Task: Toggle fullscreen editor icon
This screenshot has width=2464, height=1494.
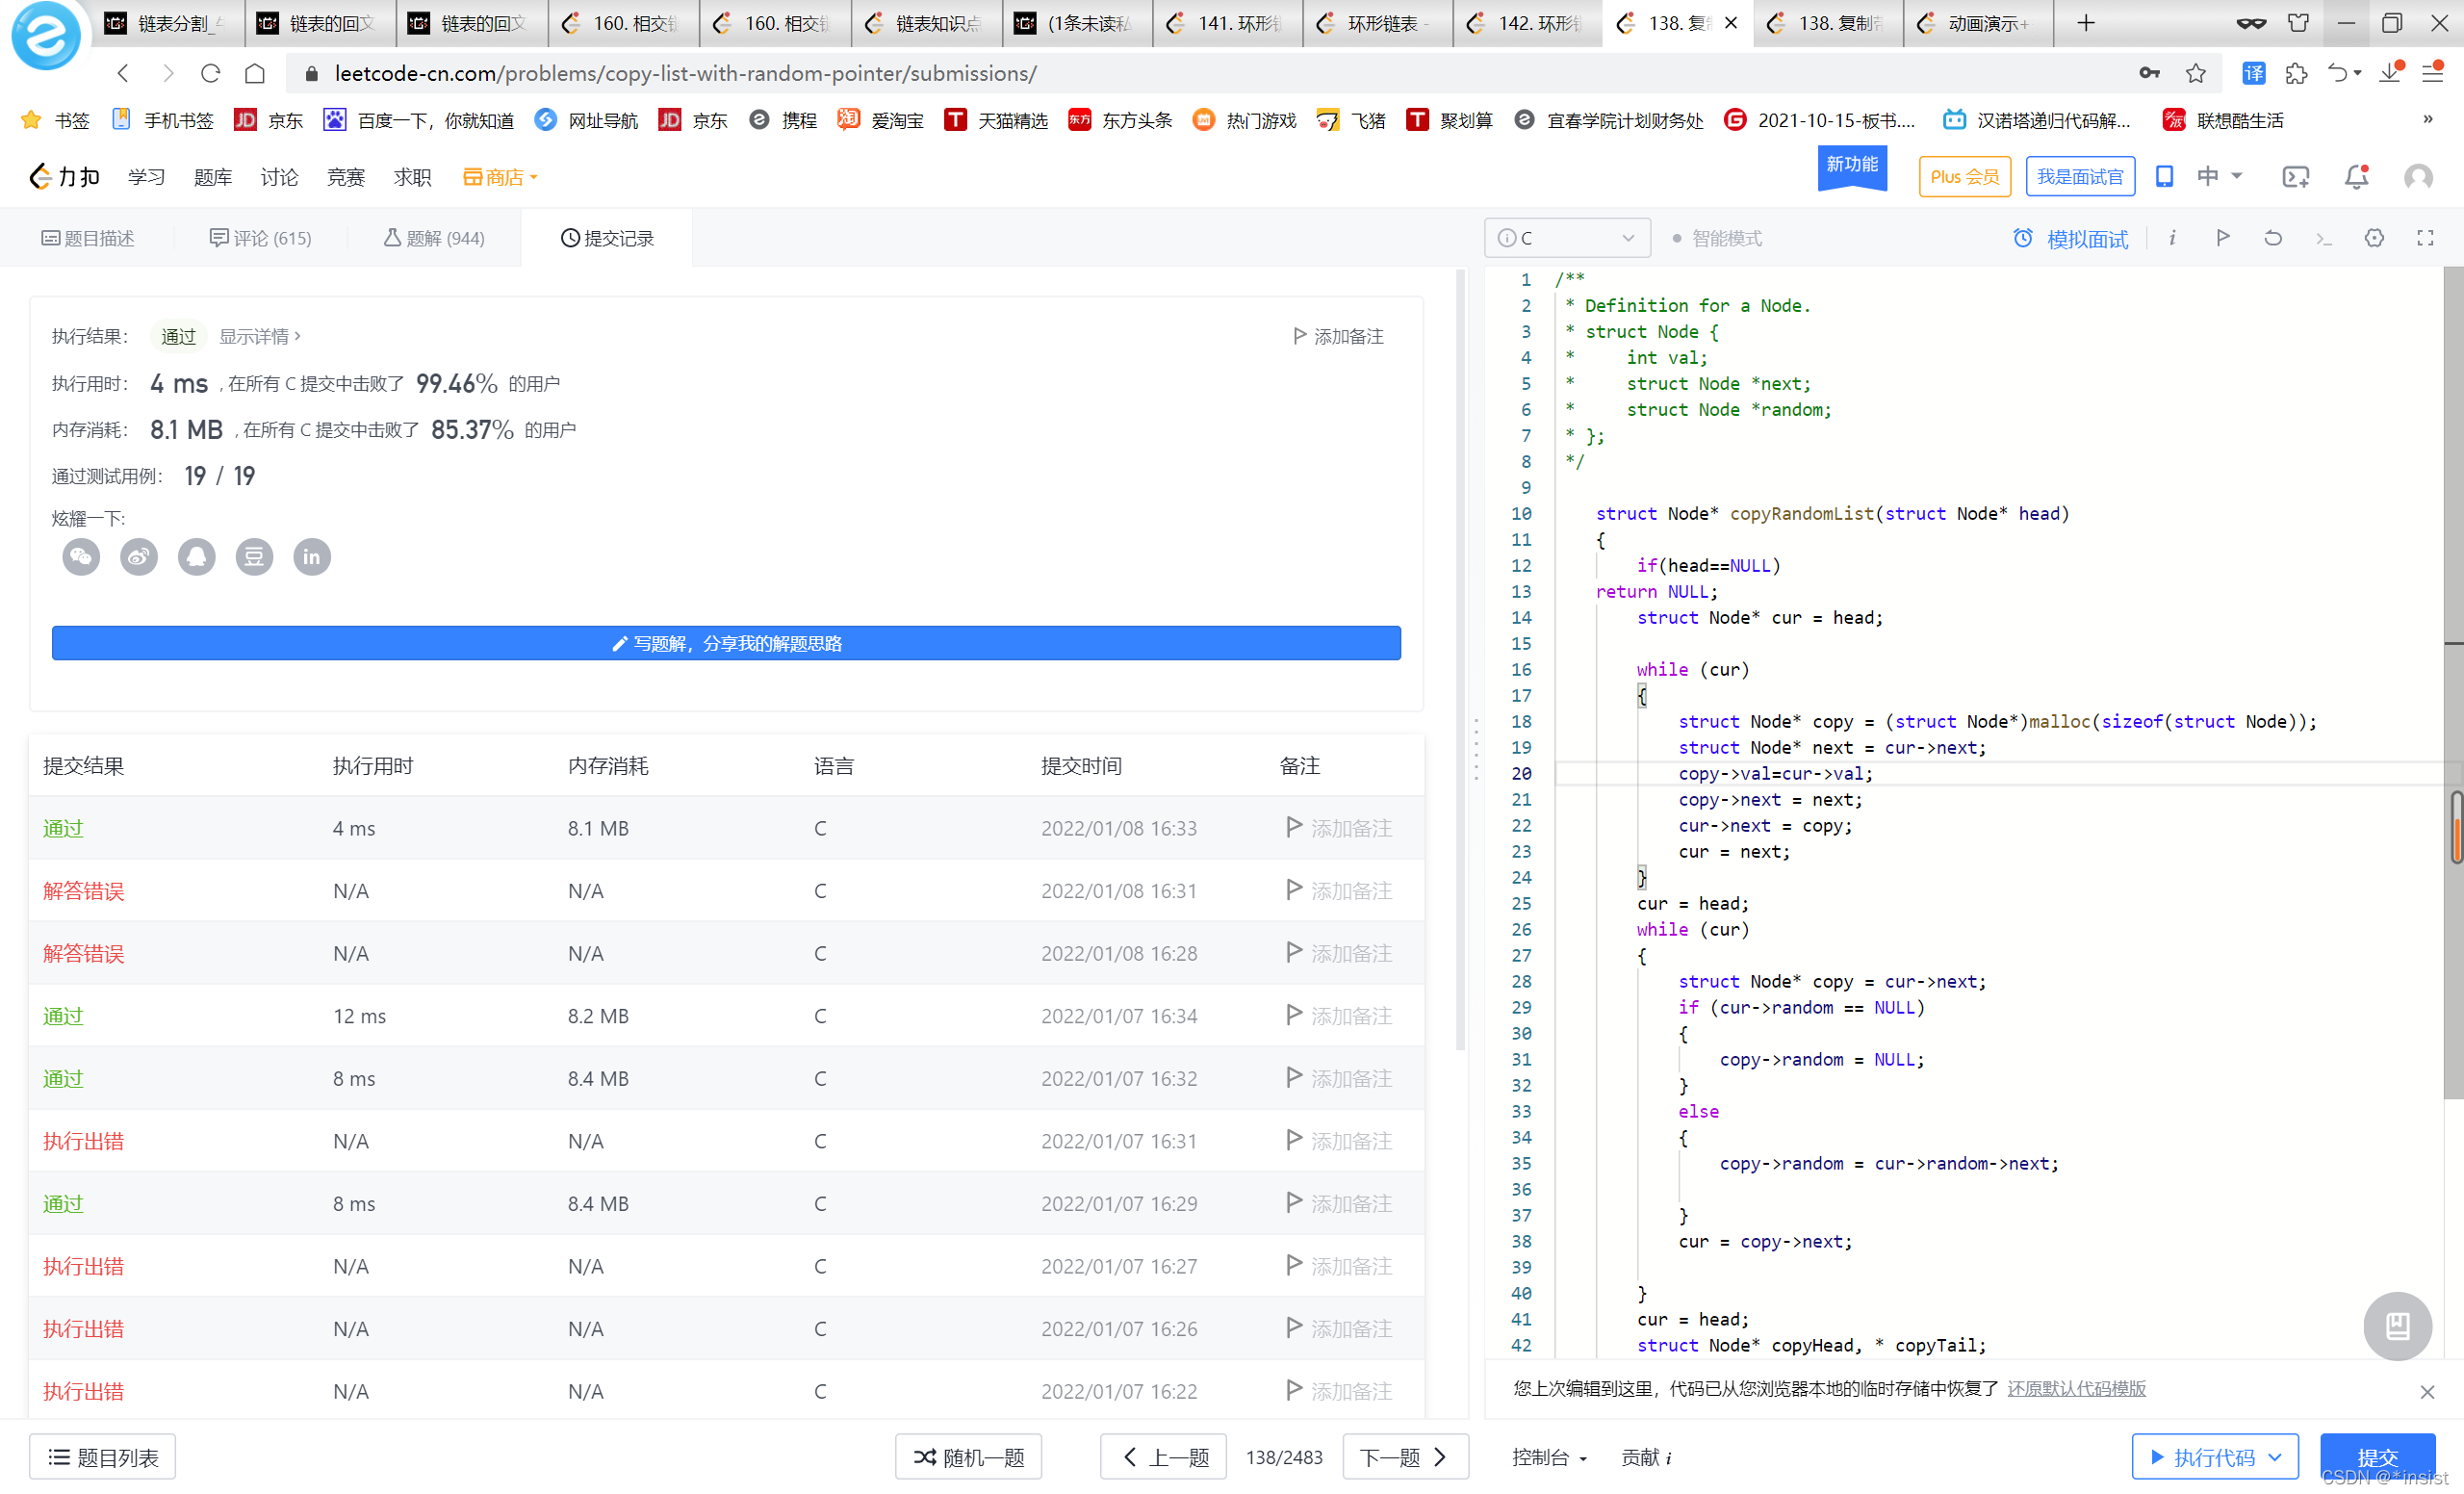Action: (2425, 238)
